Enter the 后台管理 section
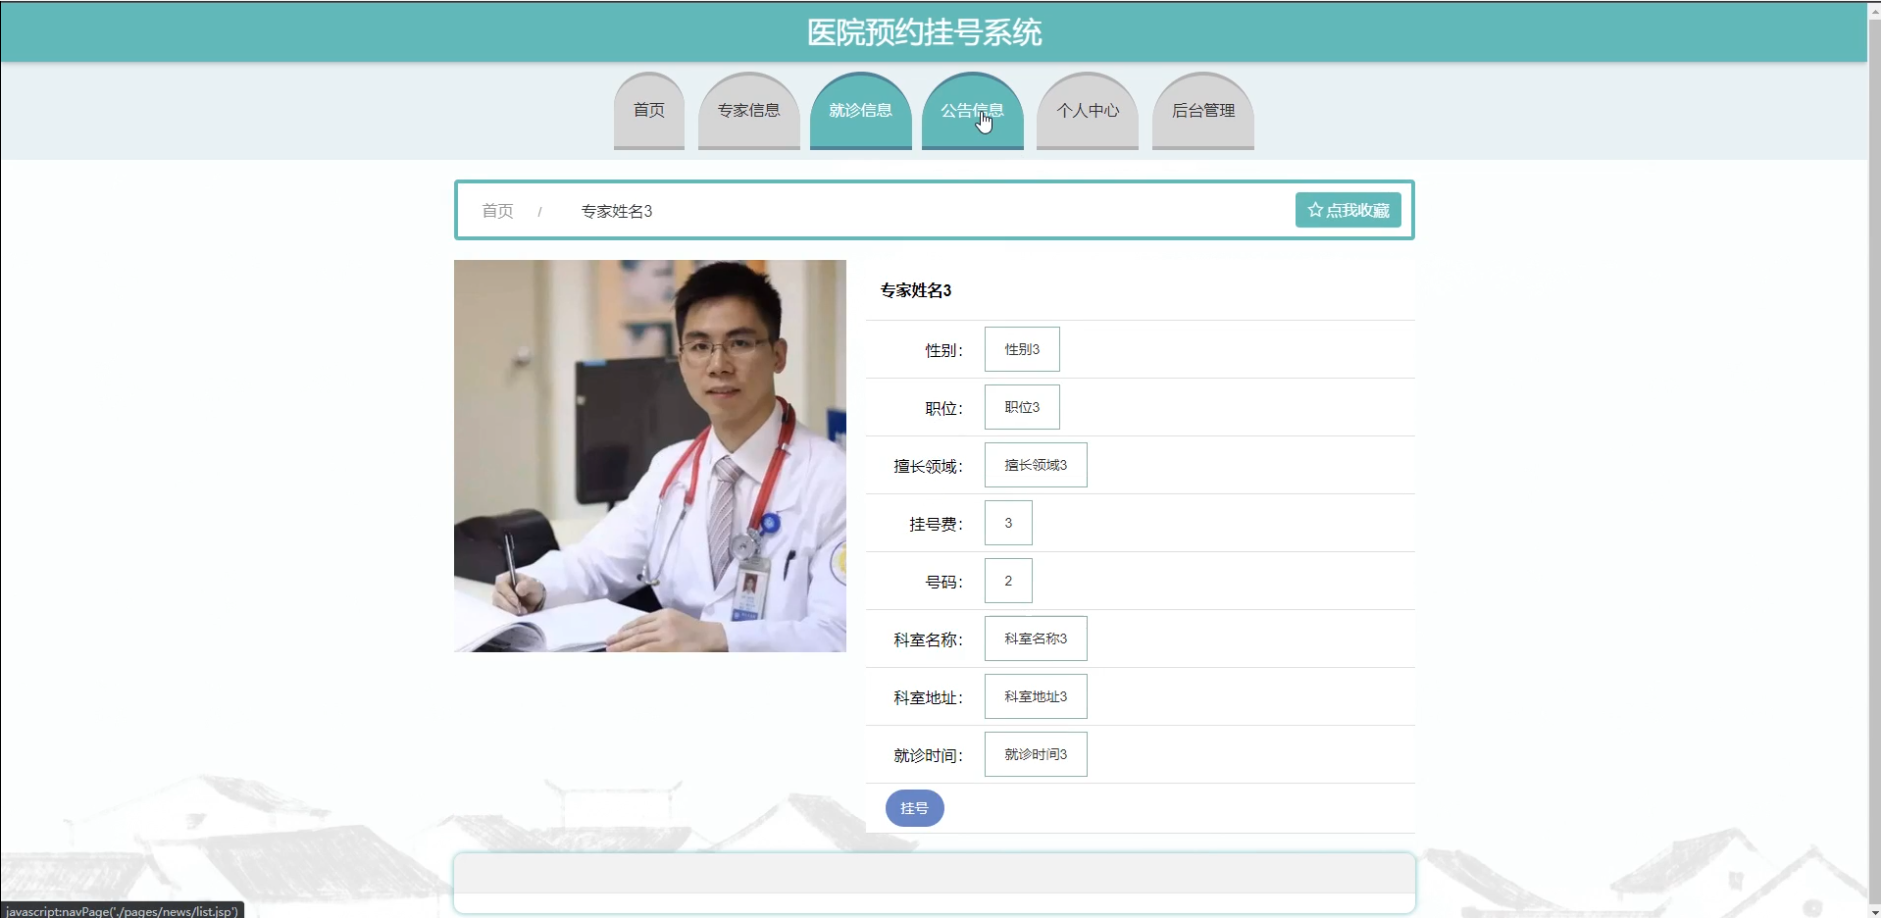1881x918 pixels. (1203, 110)
